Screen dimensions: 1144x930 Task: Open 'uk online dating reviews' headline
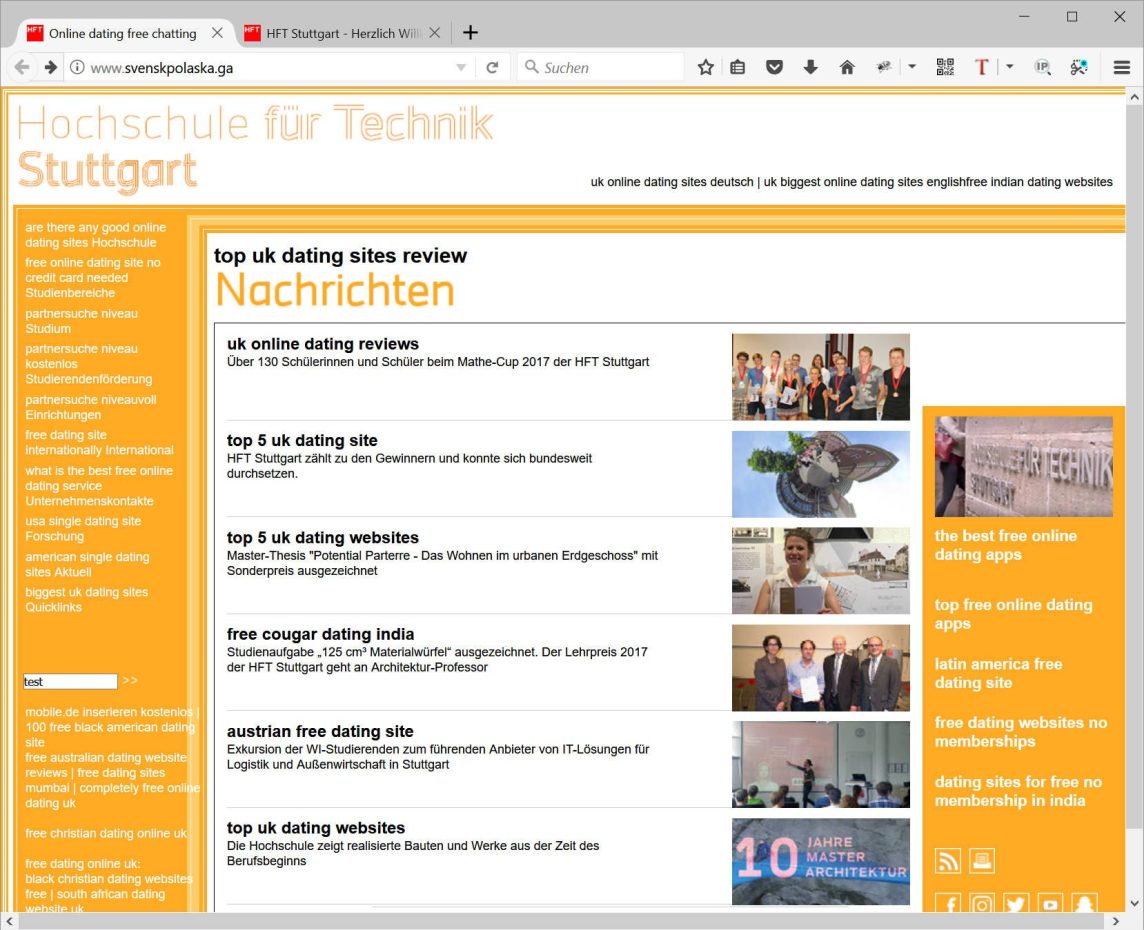tap(322, 344)
